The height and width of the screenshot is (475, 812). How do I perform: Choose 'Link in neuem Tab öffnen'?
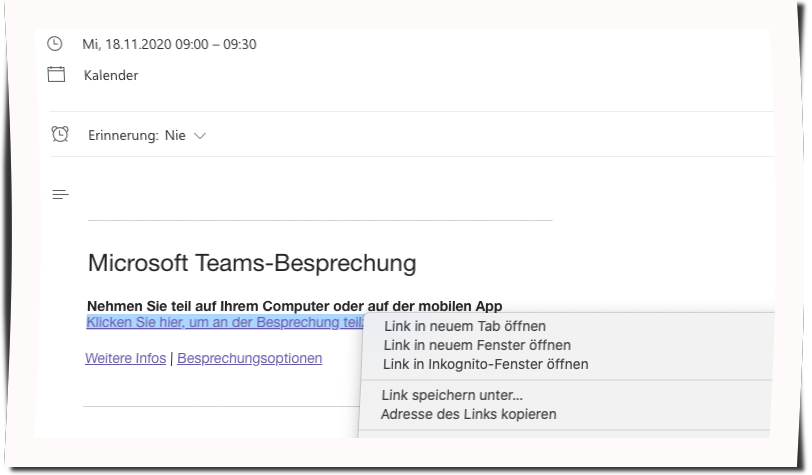pyautogui.click(x=465, y=326)
